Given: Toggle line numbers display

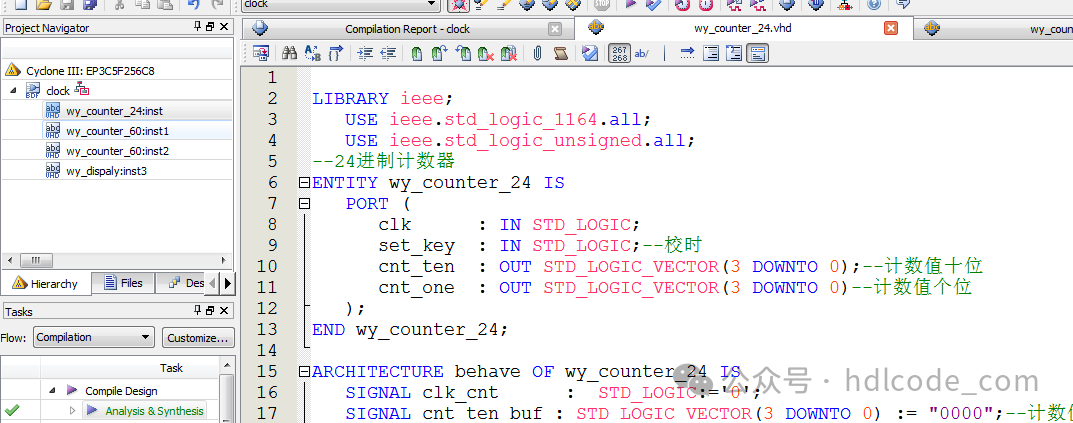Looking at the screenshot, I should tap(619, 53).
